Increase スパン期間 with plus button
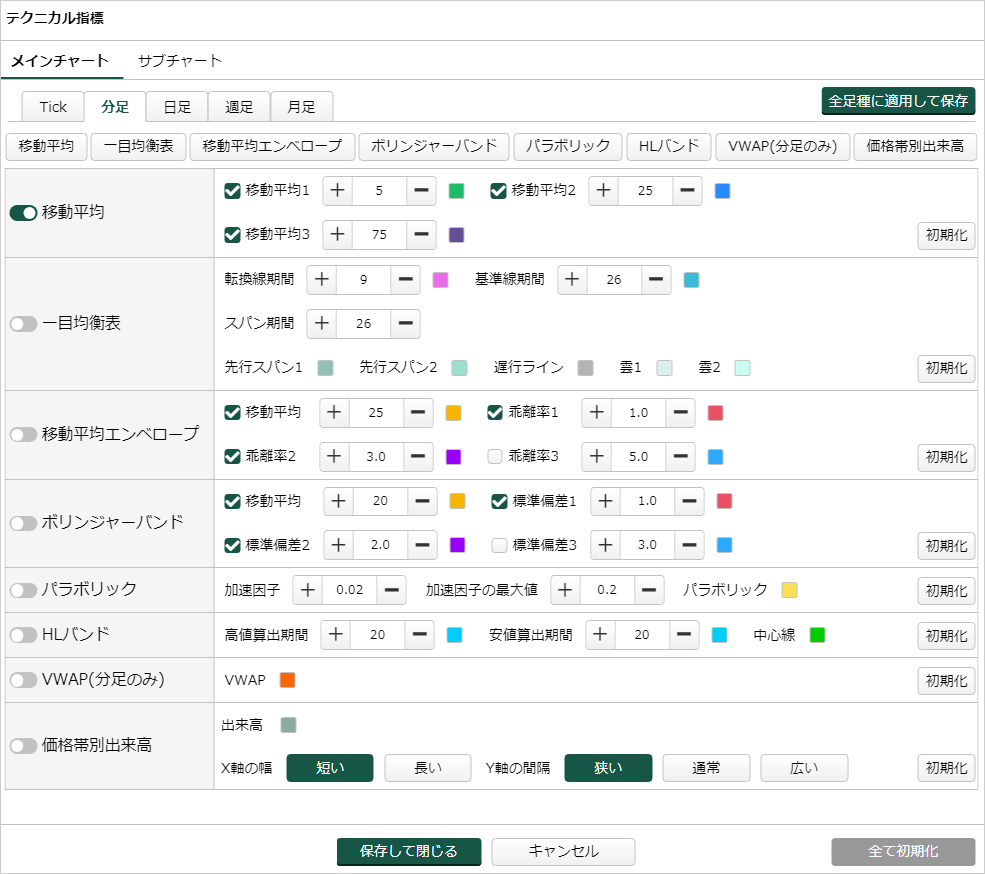This screenshot has width=985, height=874. 322,324
